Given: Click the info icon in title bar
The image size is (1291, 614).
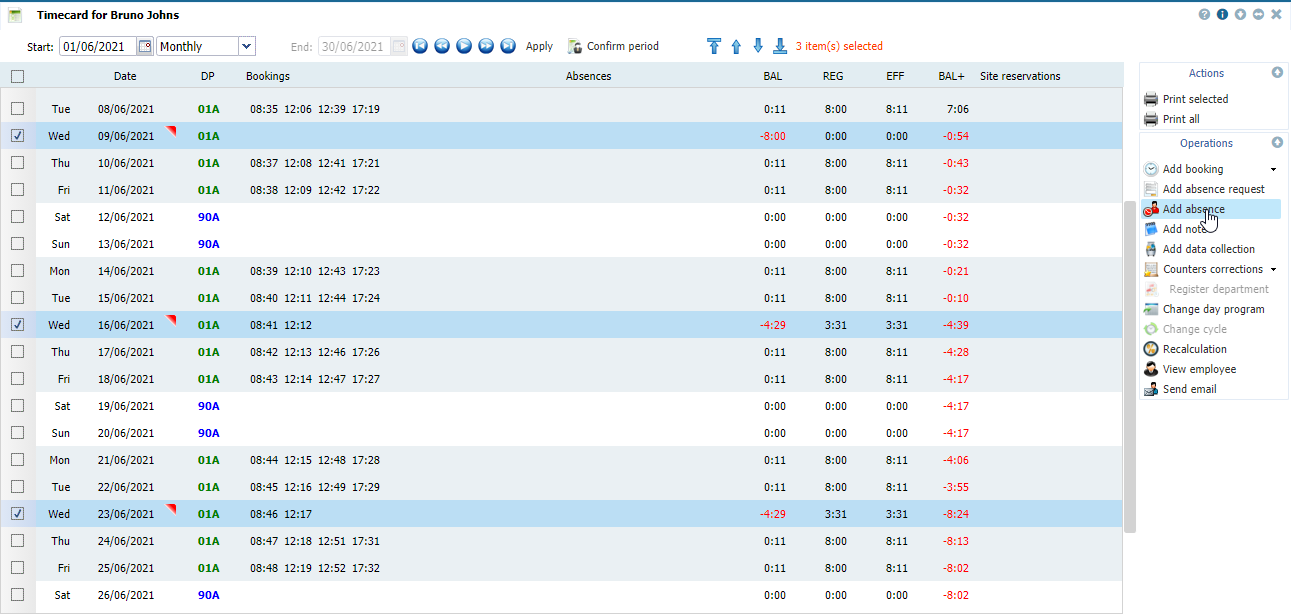Looking at the screenshot, I should pos(1222,15).
